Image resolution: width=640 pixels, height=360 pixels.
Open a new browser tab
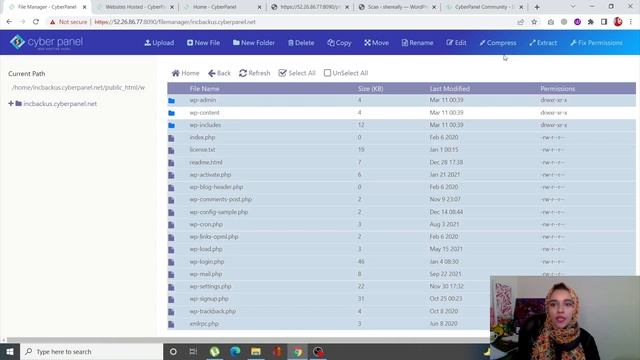(537, 7)
